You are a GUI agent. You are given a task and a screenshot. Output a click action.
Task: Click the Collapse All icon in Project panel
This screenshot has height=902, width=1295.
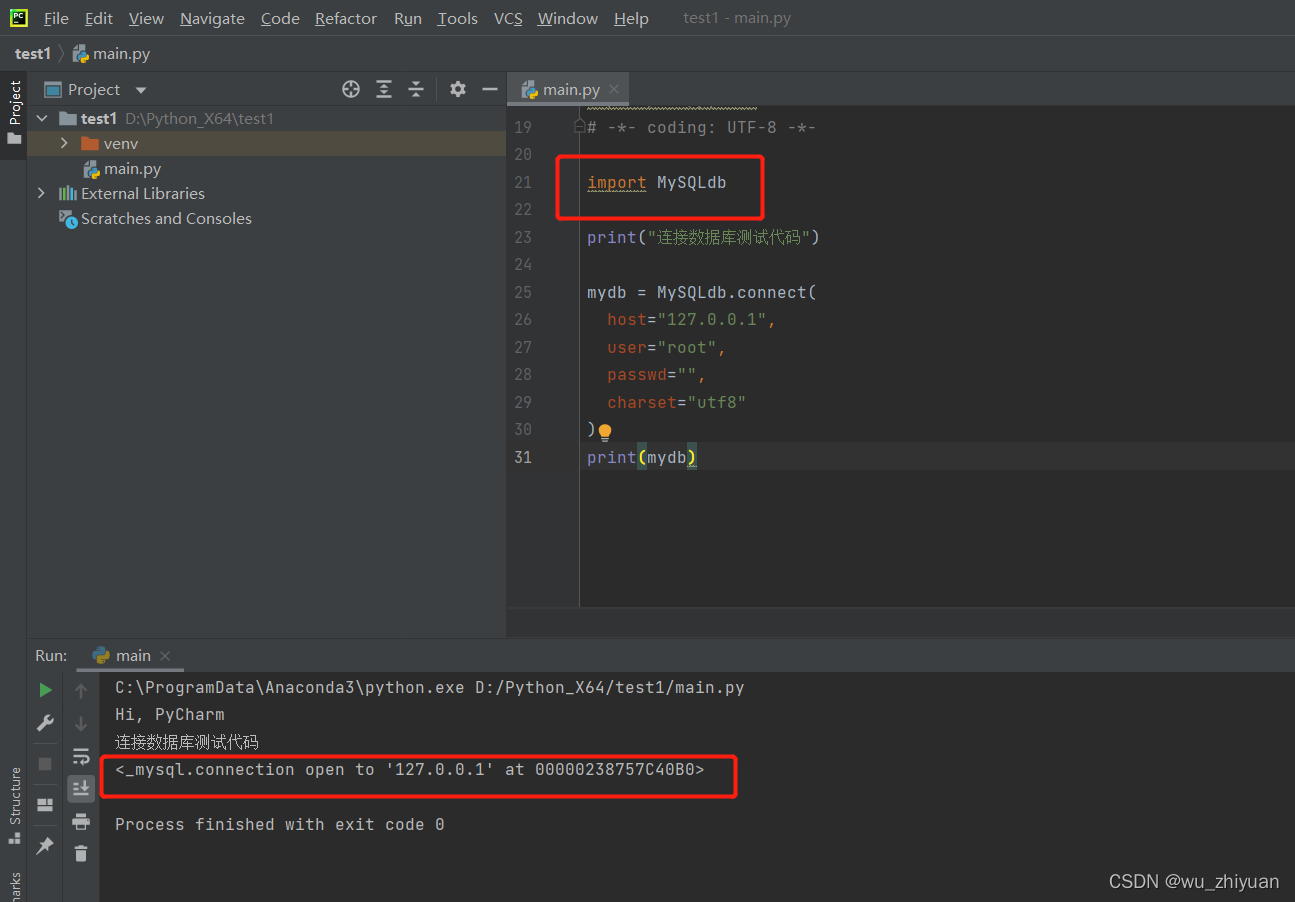click(x=416, y=89)
